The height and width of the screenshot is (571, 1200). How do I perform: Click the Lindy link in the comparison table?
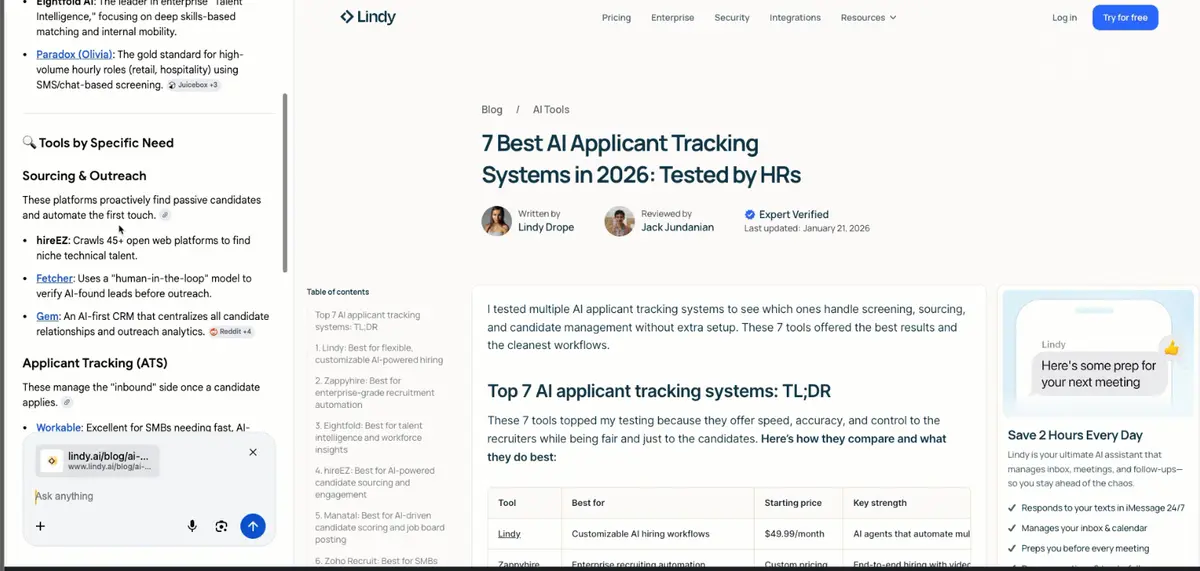tap(509, 534)
